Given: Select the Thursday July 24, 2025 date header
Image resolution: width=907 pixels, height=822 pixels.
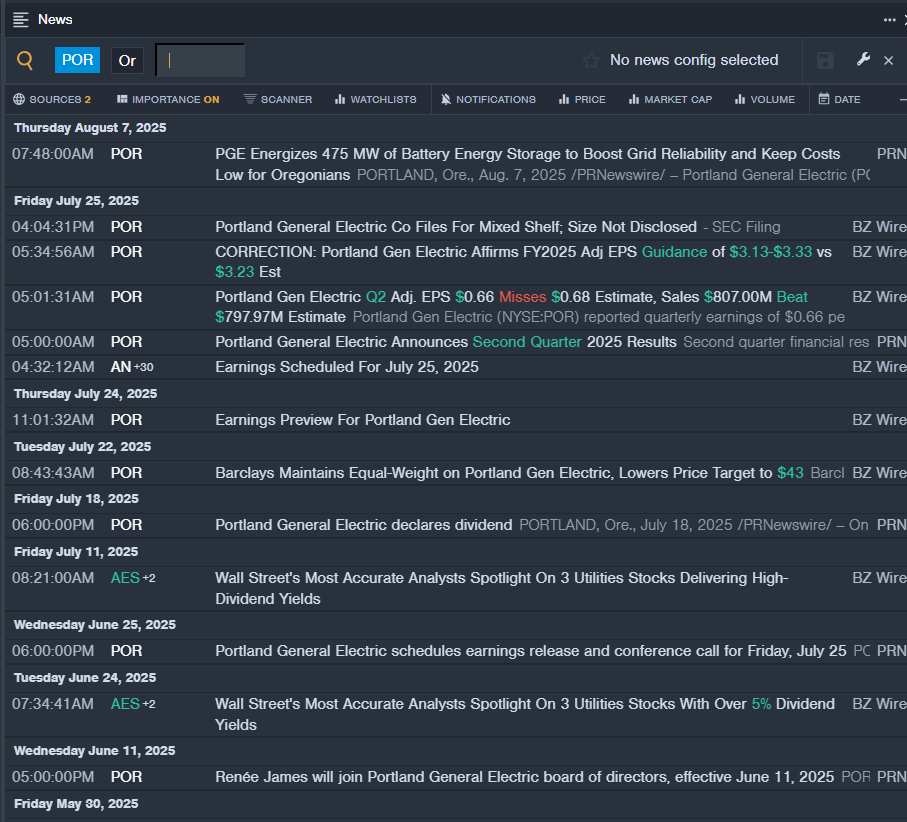Looking at the screenshot, I should [x=86, y=394].
